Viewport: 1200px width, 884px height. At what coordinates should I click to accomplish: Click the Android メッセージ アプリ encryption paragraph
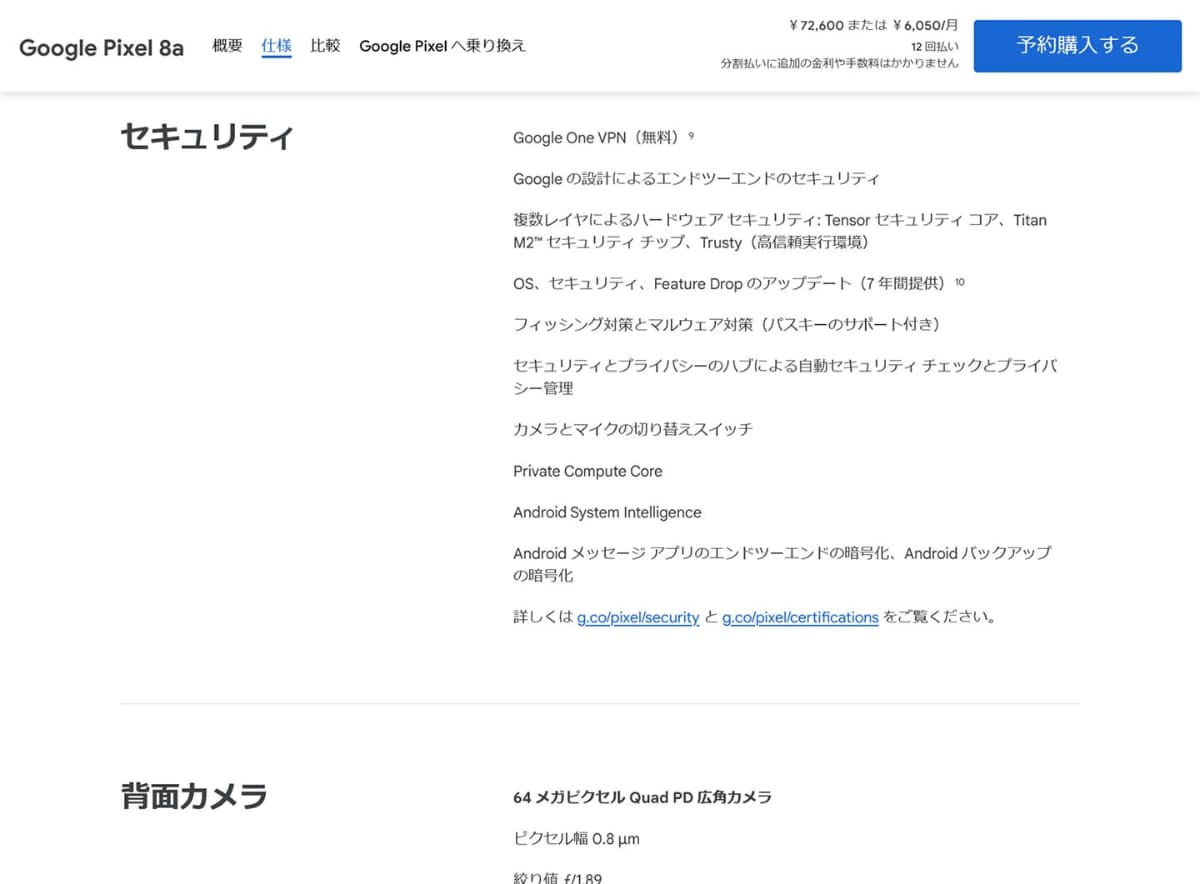point(782,564)
